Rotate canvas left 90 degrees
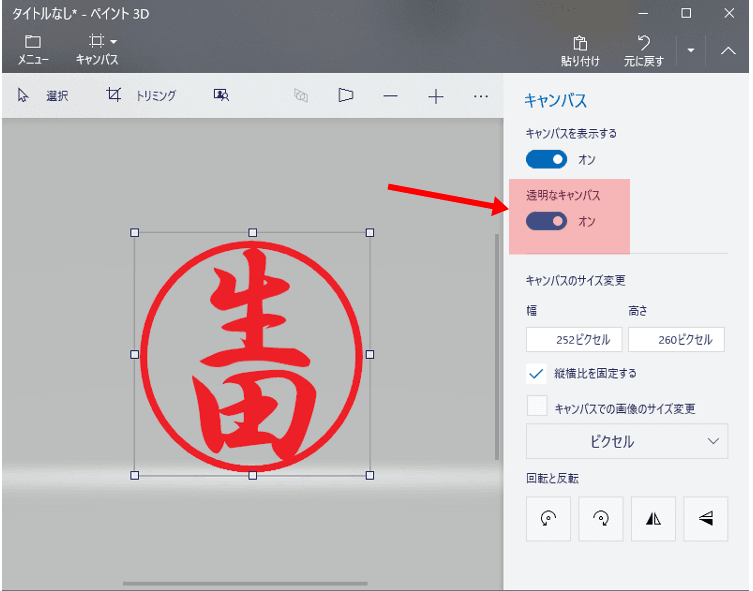The height and width of the screenshot is (591, 753). [x=548, y=518]
